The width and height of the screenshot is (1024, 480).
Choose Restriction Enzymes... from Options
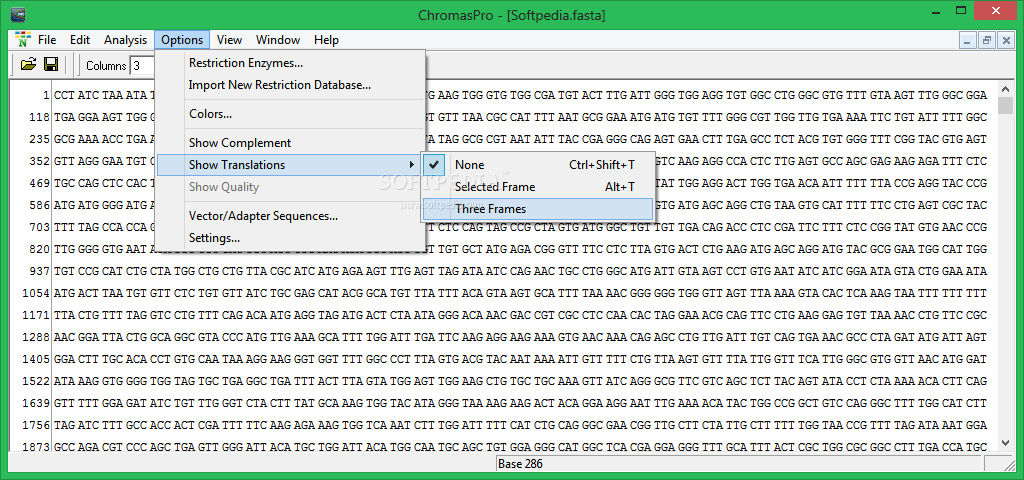[x=291, y=63]
